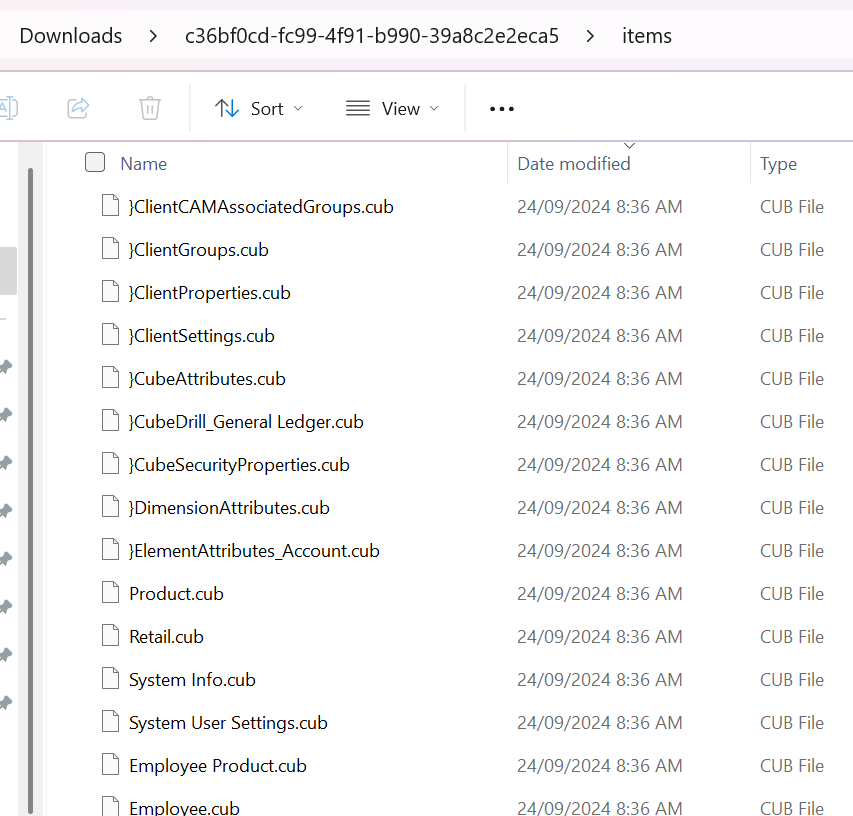The height and width of the screenshot is (816, 853).
Task: Select the Retail.cub file name
Action: [166, 636]
